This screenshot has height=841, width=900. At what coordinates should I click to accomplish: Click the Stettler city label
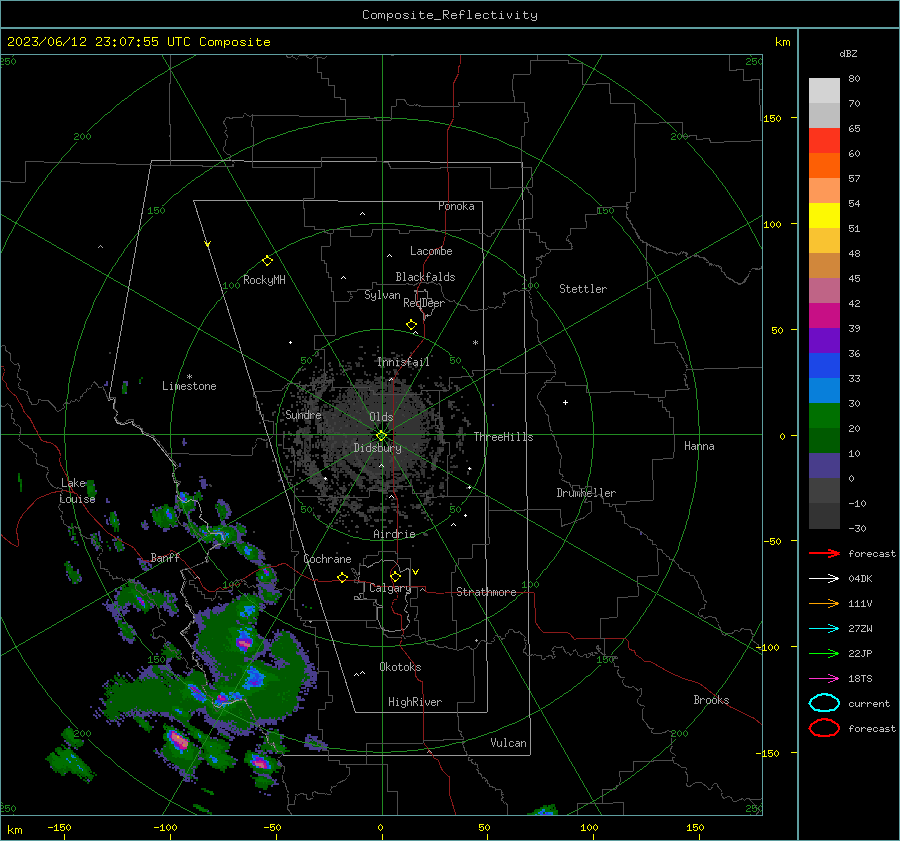[x=583, y=289]
